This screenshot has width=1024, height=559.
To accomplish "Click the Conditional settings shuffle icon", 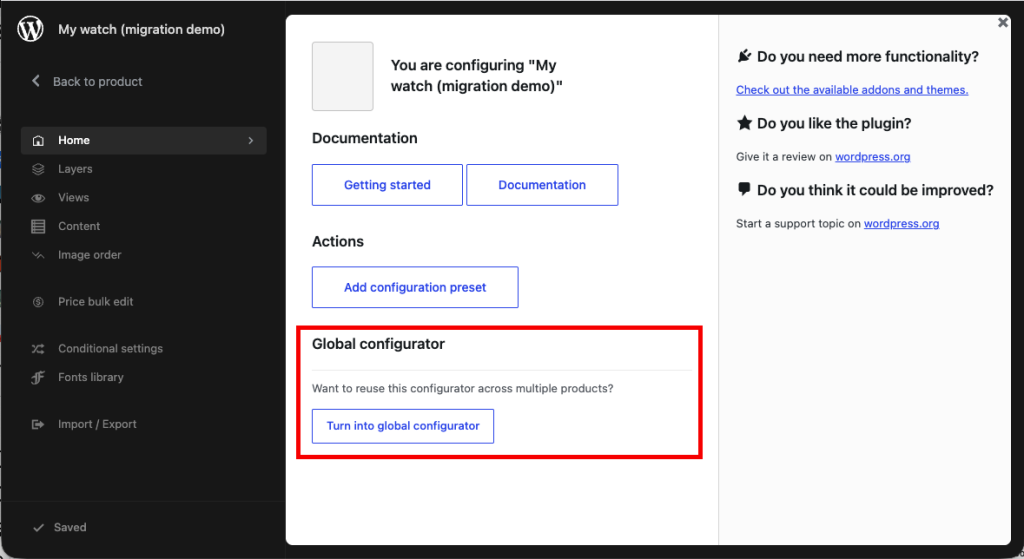I will pos(39,349).
